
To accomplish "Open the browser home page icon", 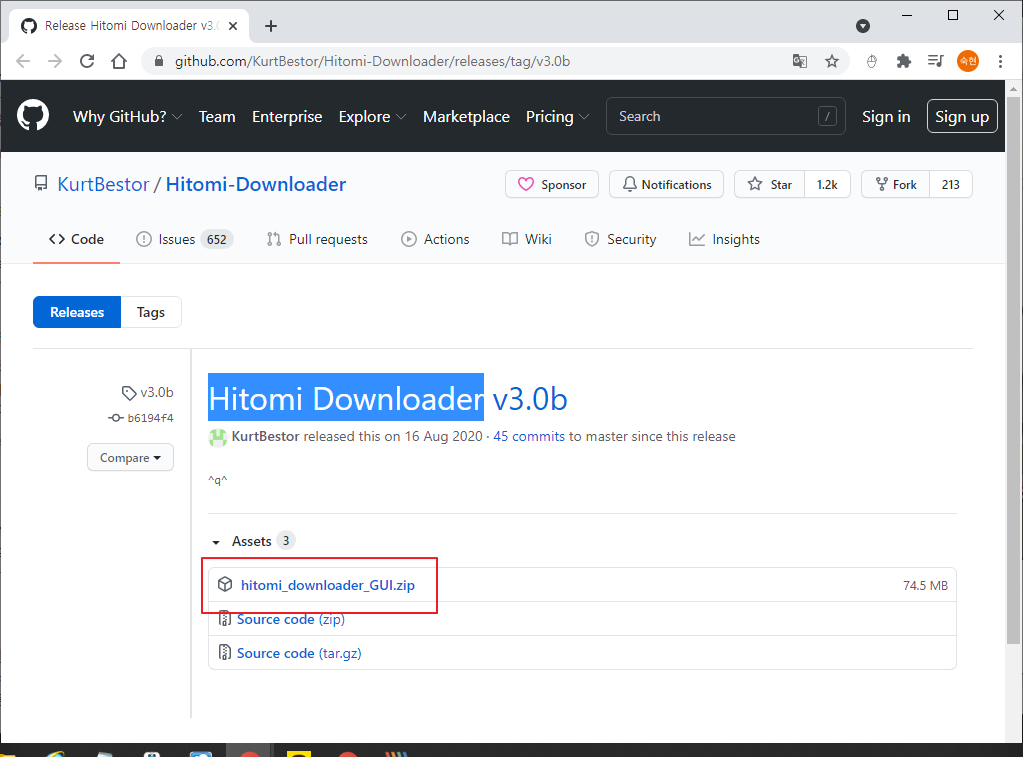I will (119, 61).
